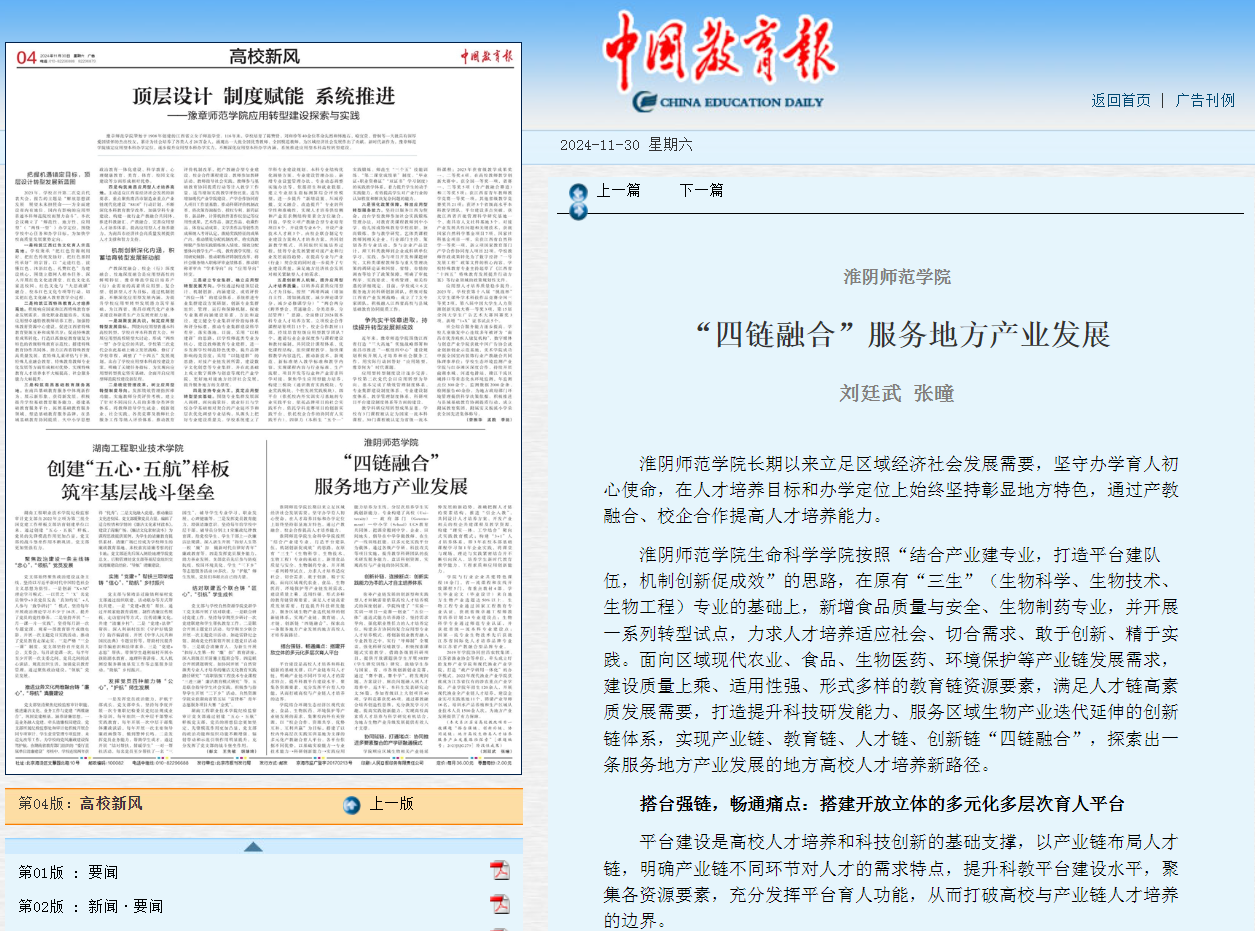The image size is (1255, 931).
Task: Click the blue arrow icon beside 上一版
Action: point(351,804)
